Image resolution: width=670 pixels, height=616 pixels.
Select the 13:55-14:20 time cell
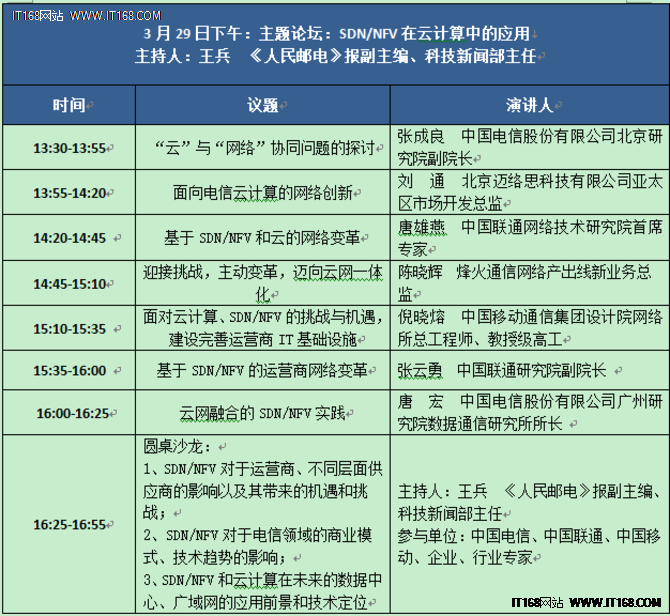click(68, 193)
